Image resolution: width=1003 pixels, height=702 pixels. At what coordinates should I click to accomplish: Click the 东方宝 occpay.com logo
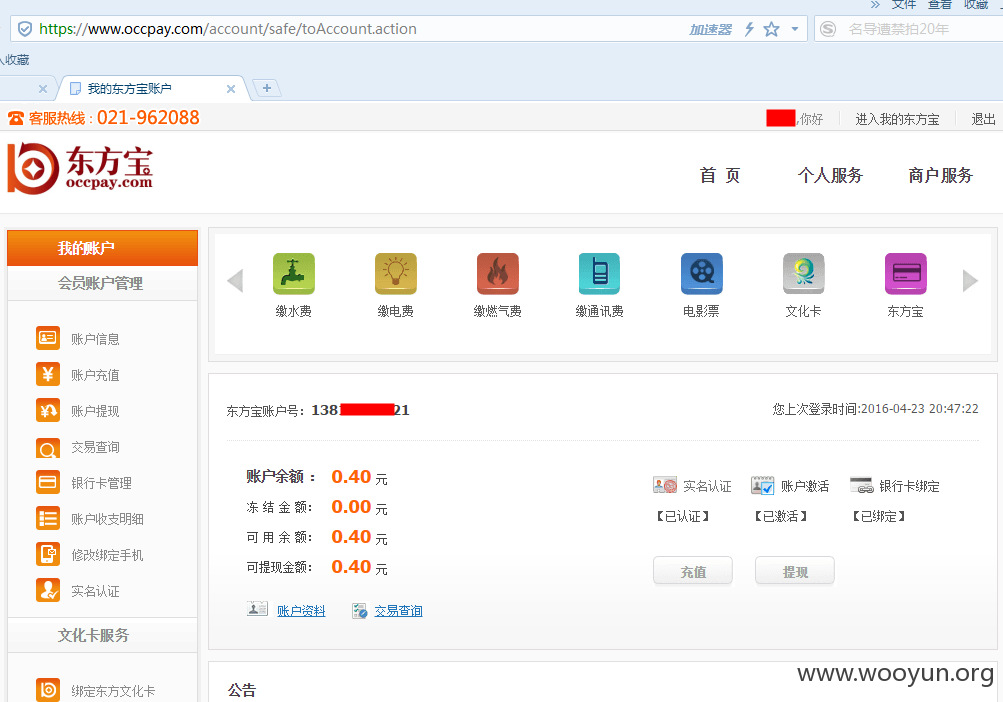[80, 168]
